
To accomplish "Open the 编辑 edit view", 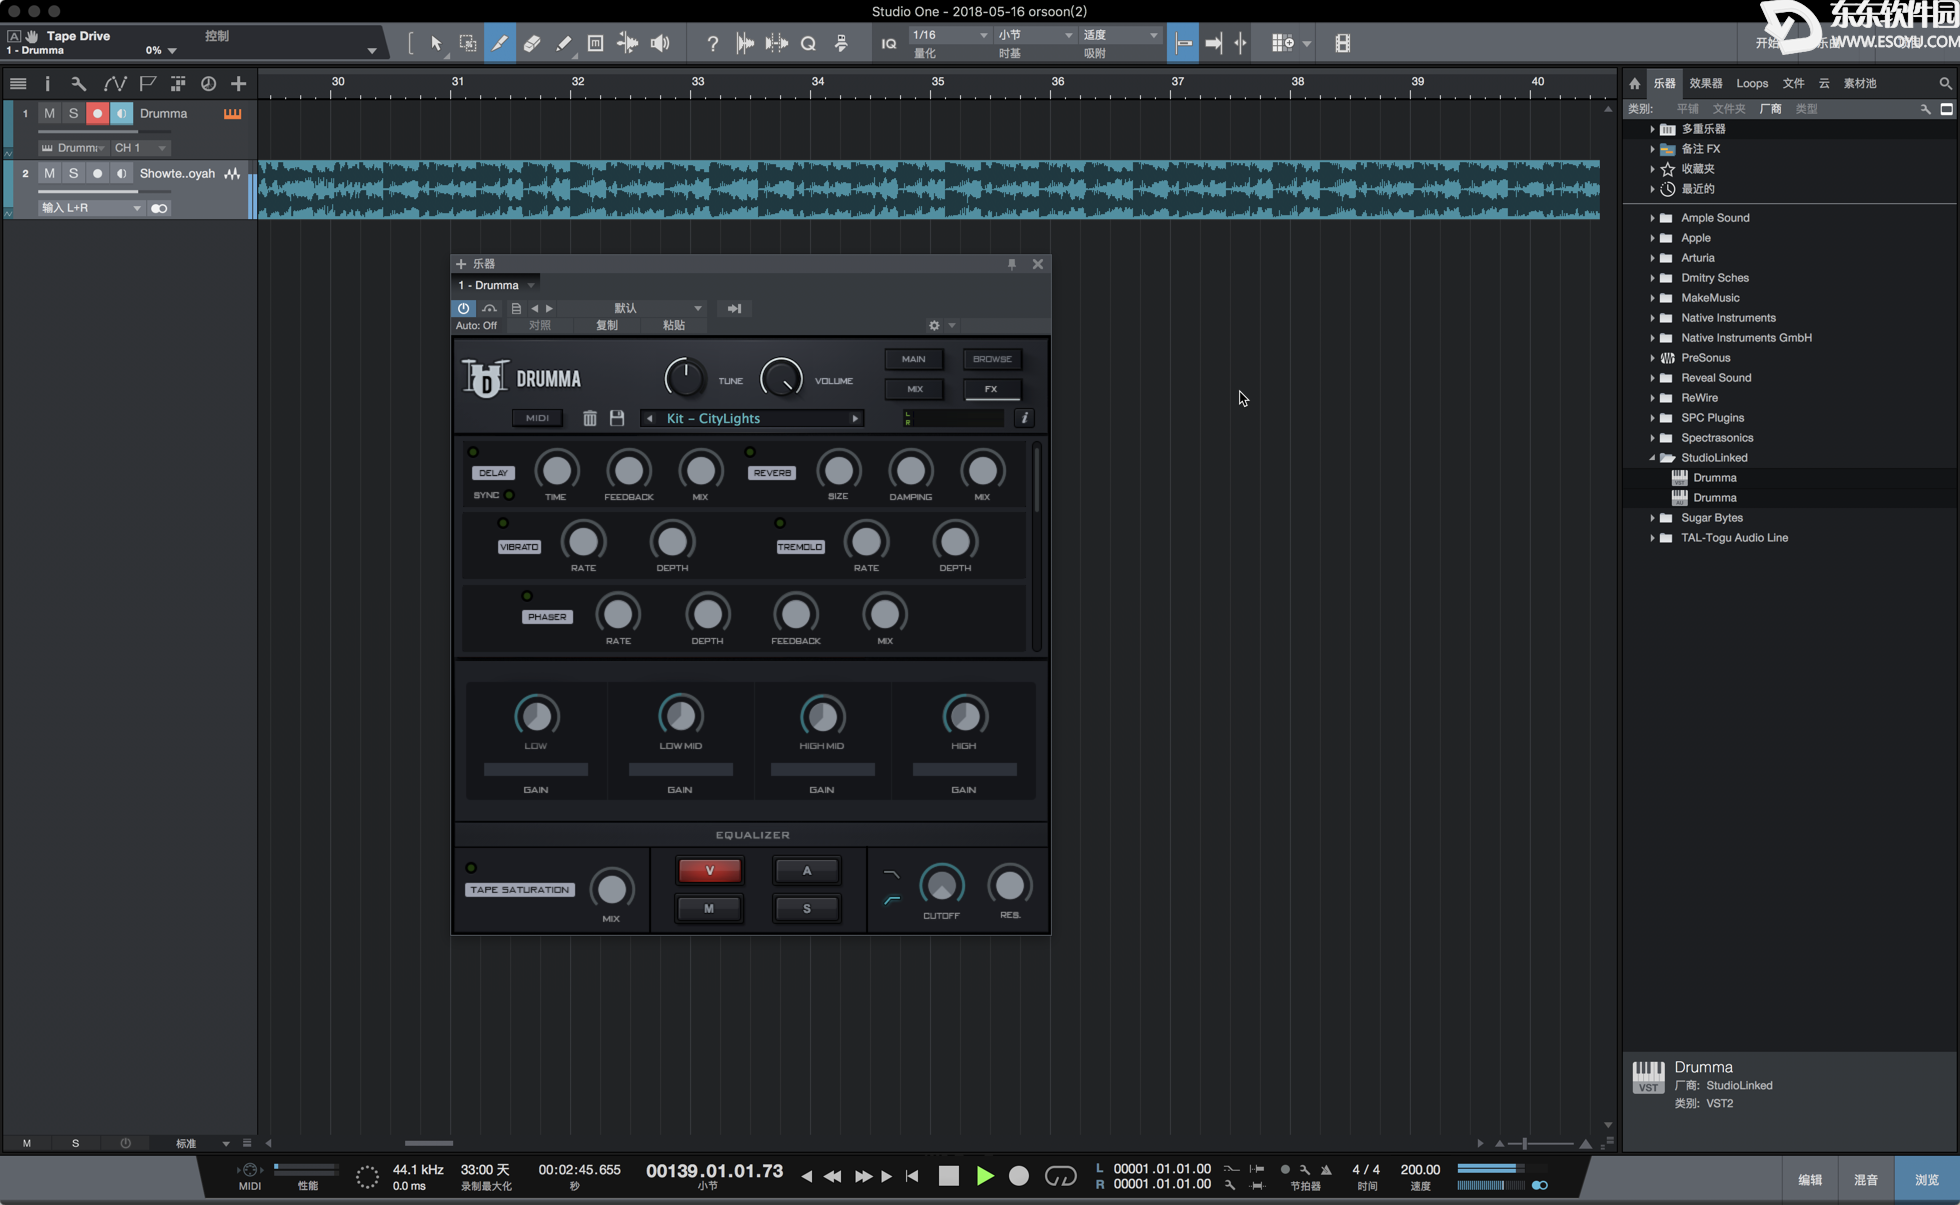I will (x=1810, y=1180).
